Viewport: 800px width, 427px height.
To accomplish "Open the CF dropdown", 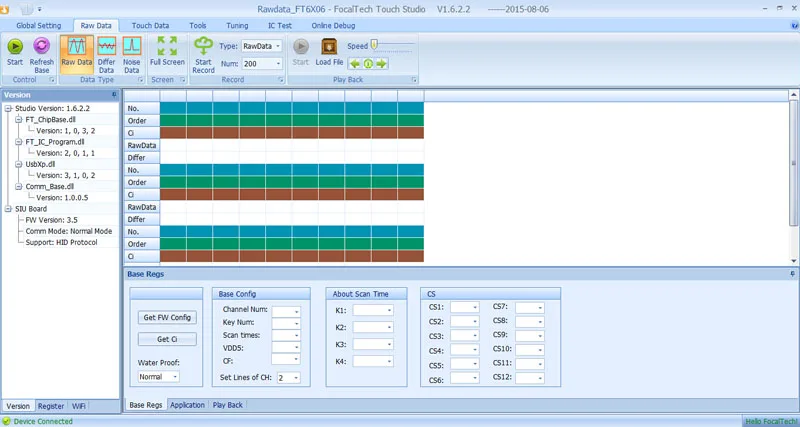I will (296, 359).
